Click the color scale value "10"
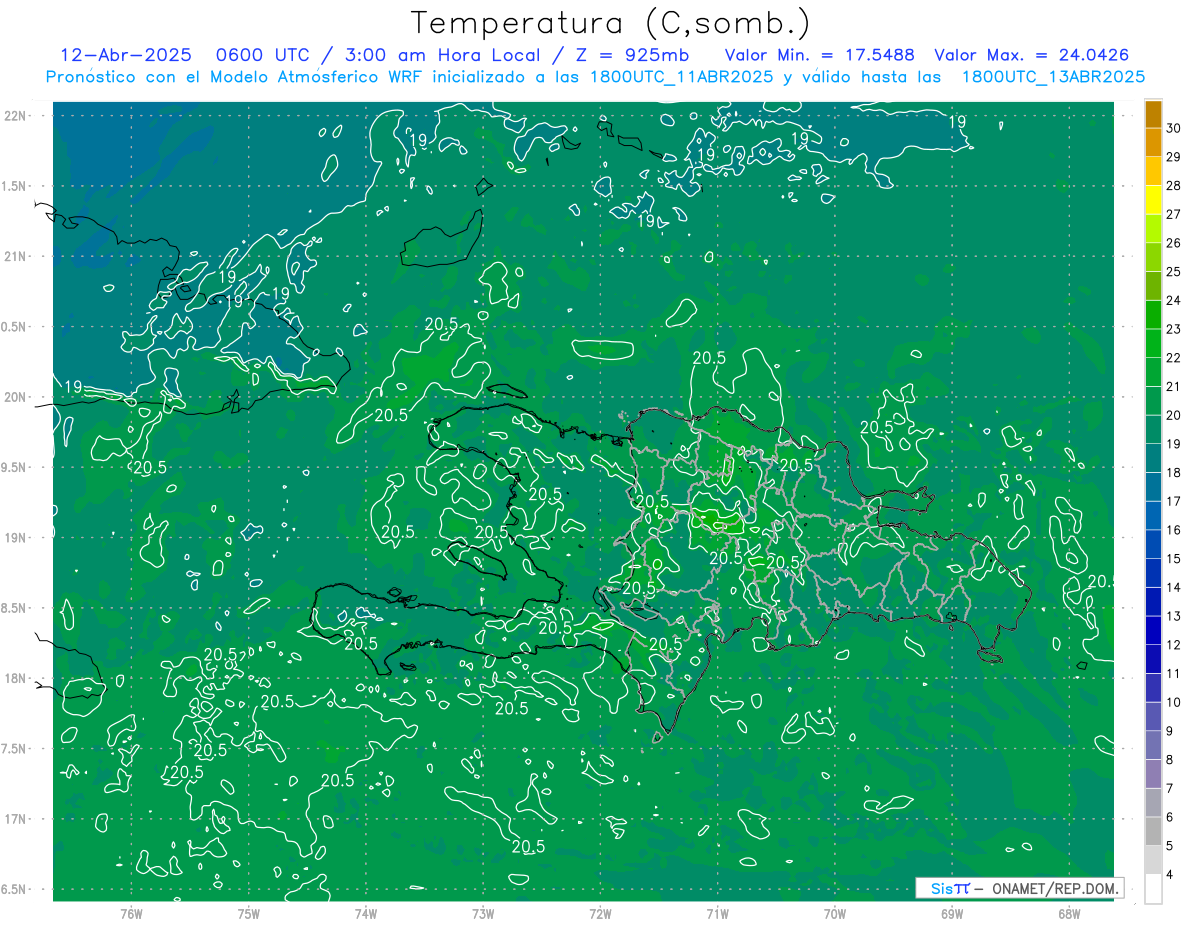The height and width of the screenshot is (927, 1200). click(1174, 702)
